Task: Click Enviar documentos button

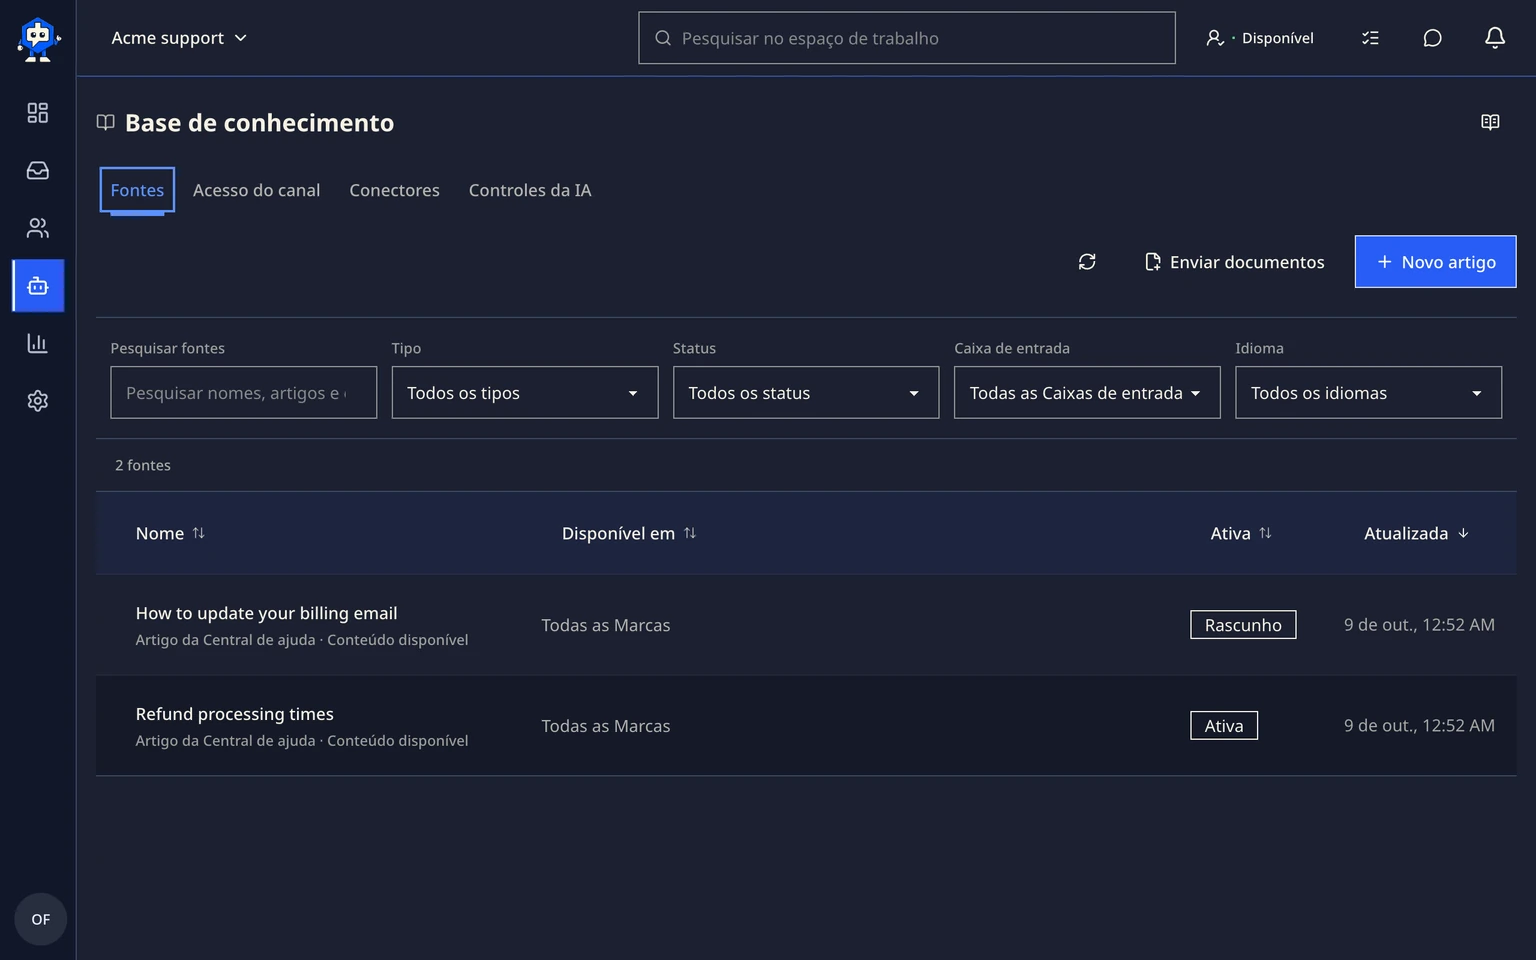Action: coord(1234,262)
